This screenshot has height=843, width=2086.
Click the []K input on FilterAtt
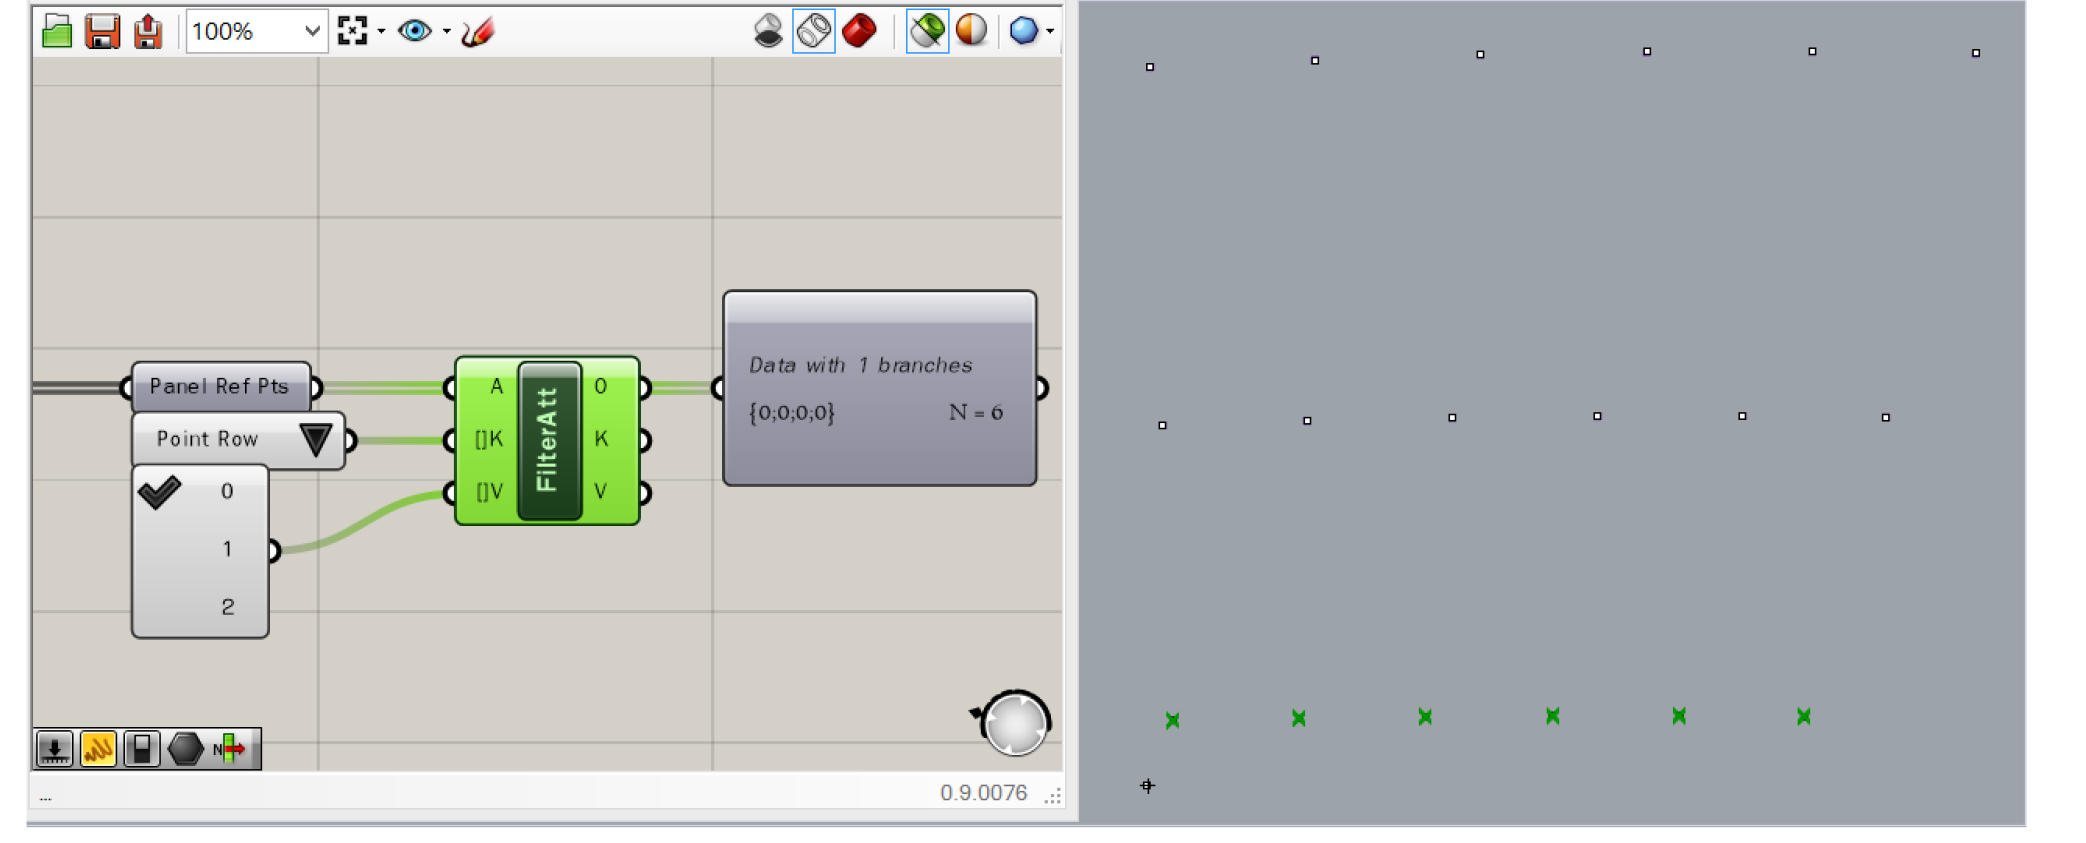point(489,439)
